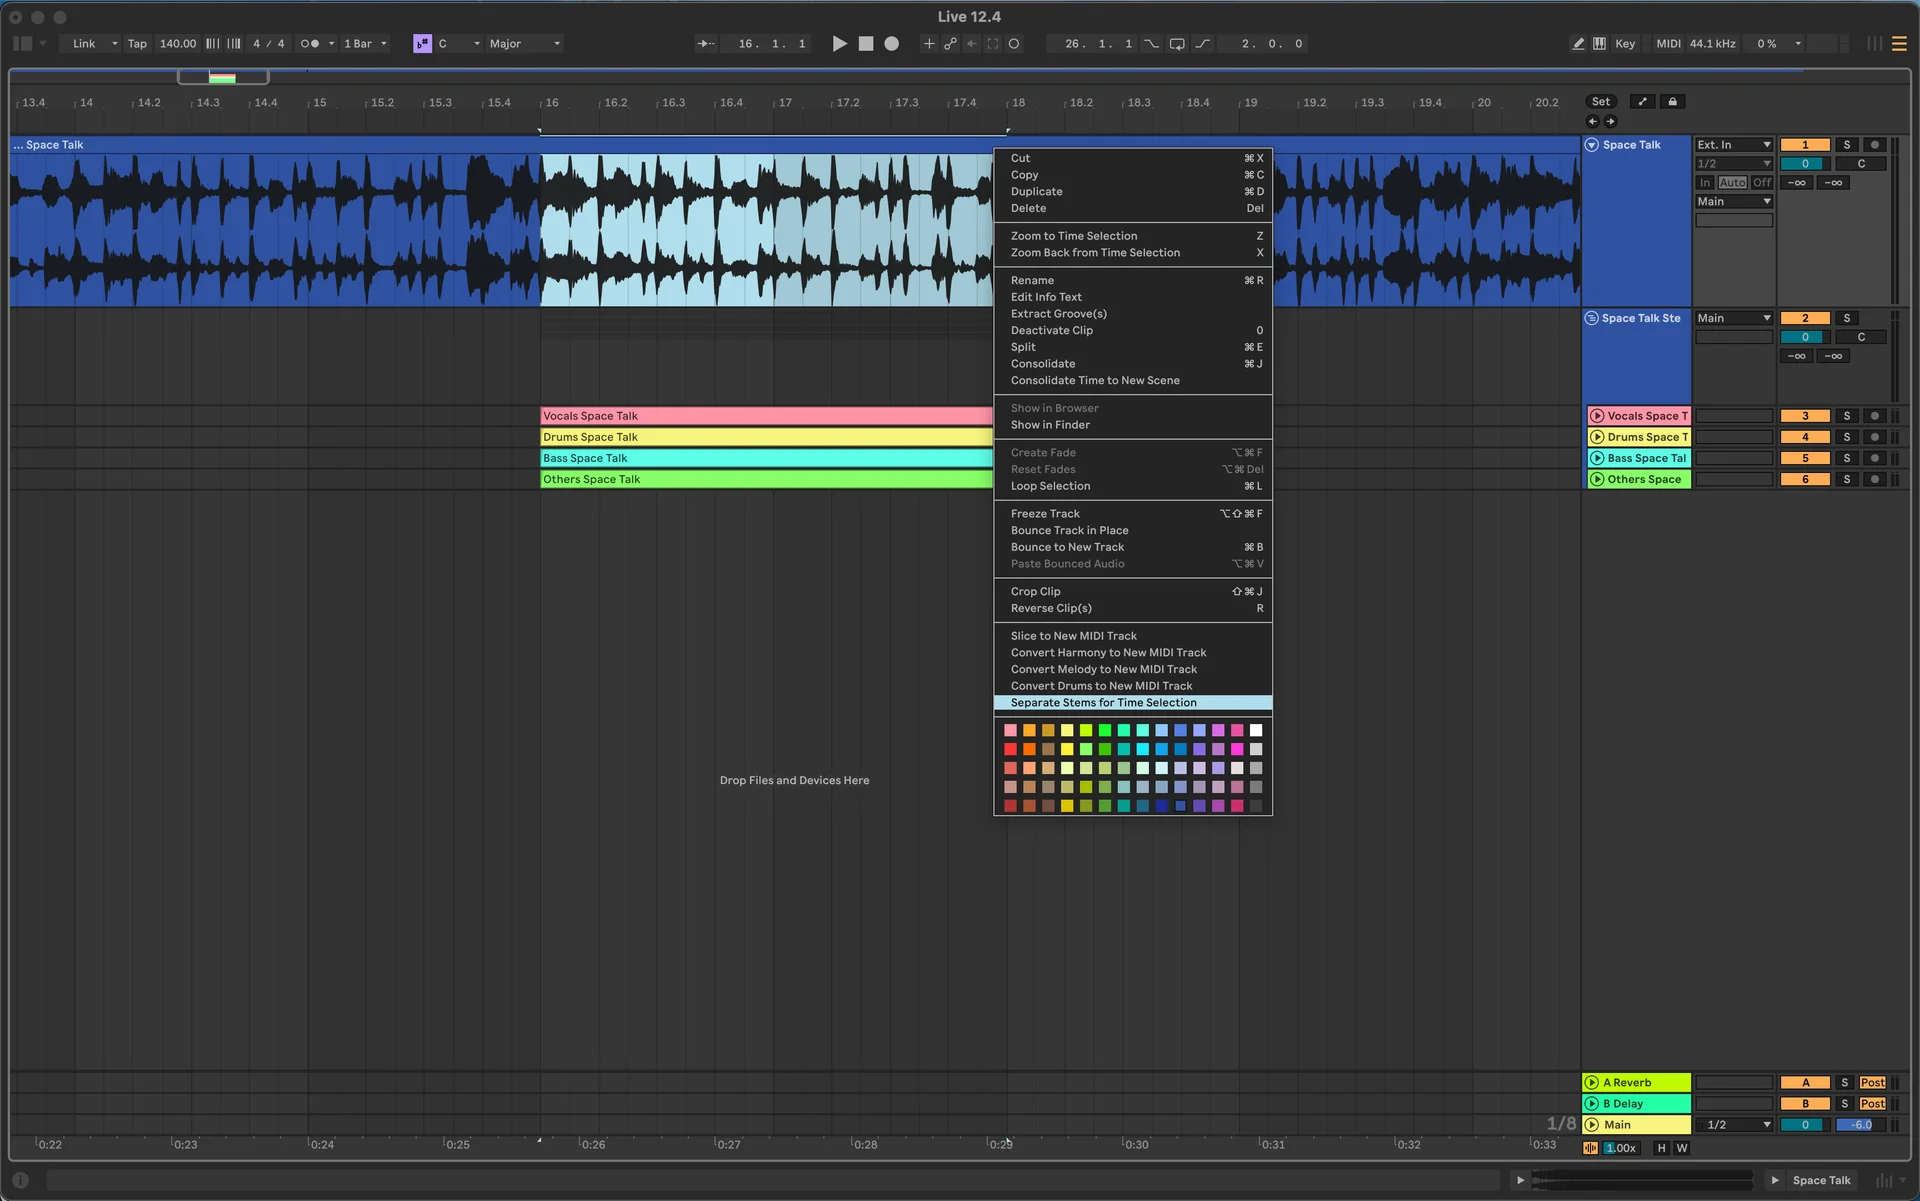This screenshot has height=1201, width=1920.
Task: Select Reverse Clip(s) menu entry
Action: 1133,609
